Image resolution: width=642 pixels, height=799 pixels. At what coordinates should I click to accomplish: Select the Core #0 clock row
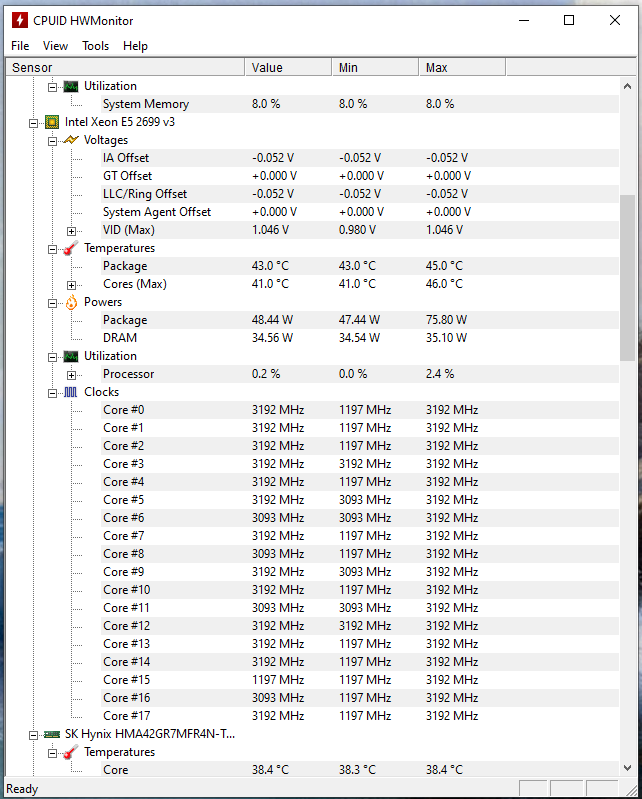(x=360, y=410)
